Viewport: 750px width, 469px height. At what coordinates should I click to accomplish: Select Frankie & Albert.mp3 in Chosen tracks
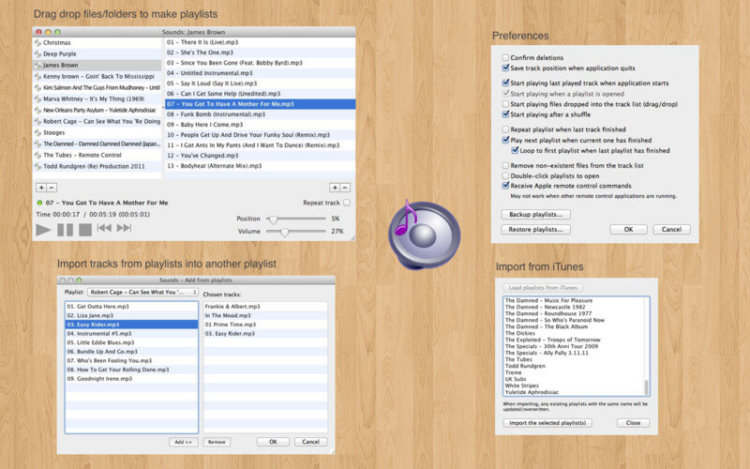pos(265,306)
